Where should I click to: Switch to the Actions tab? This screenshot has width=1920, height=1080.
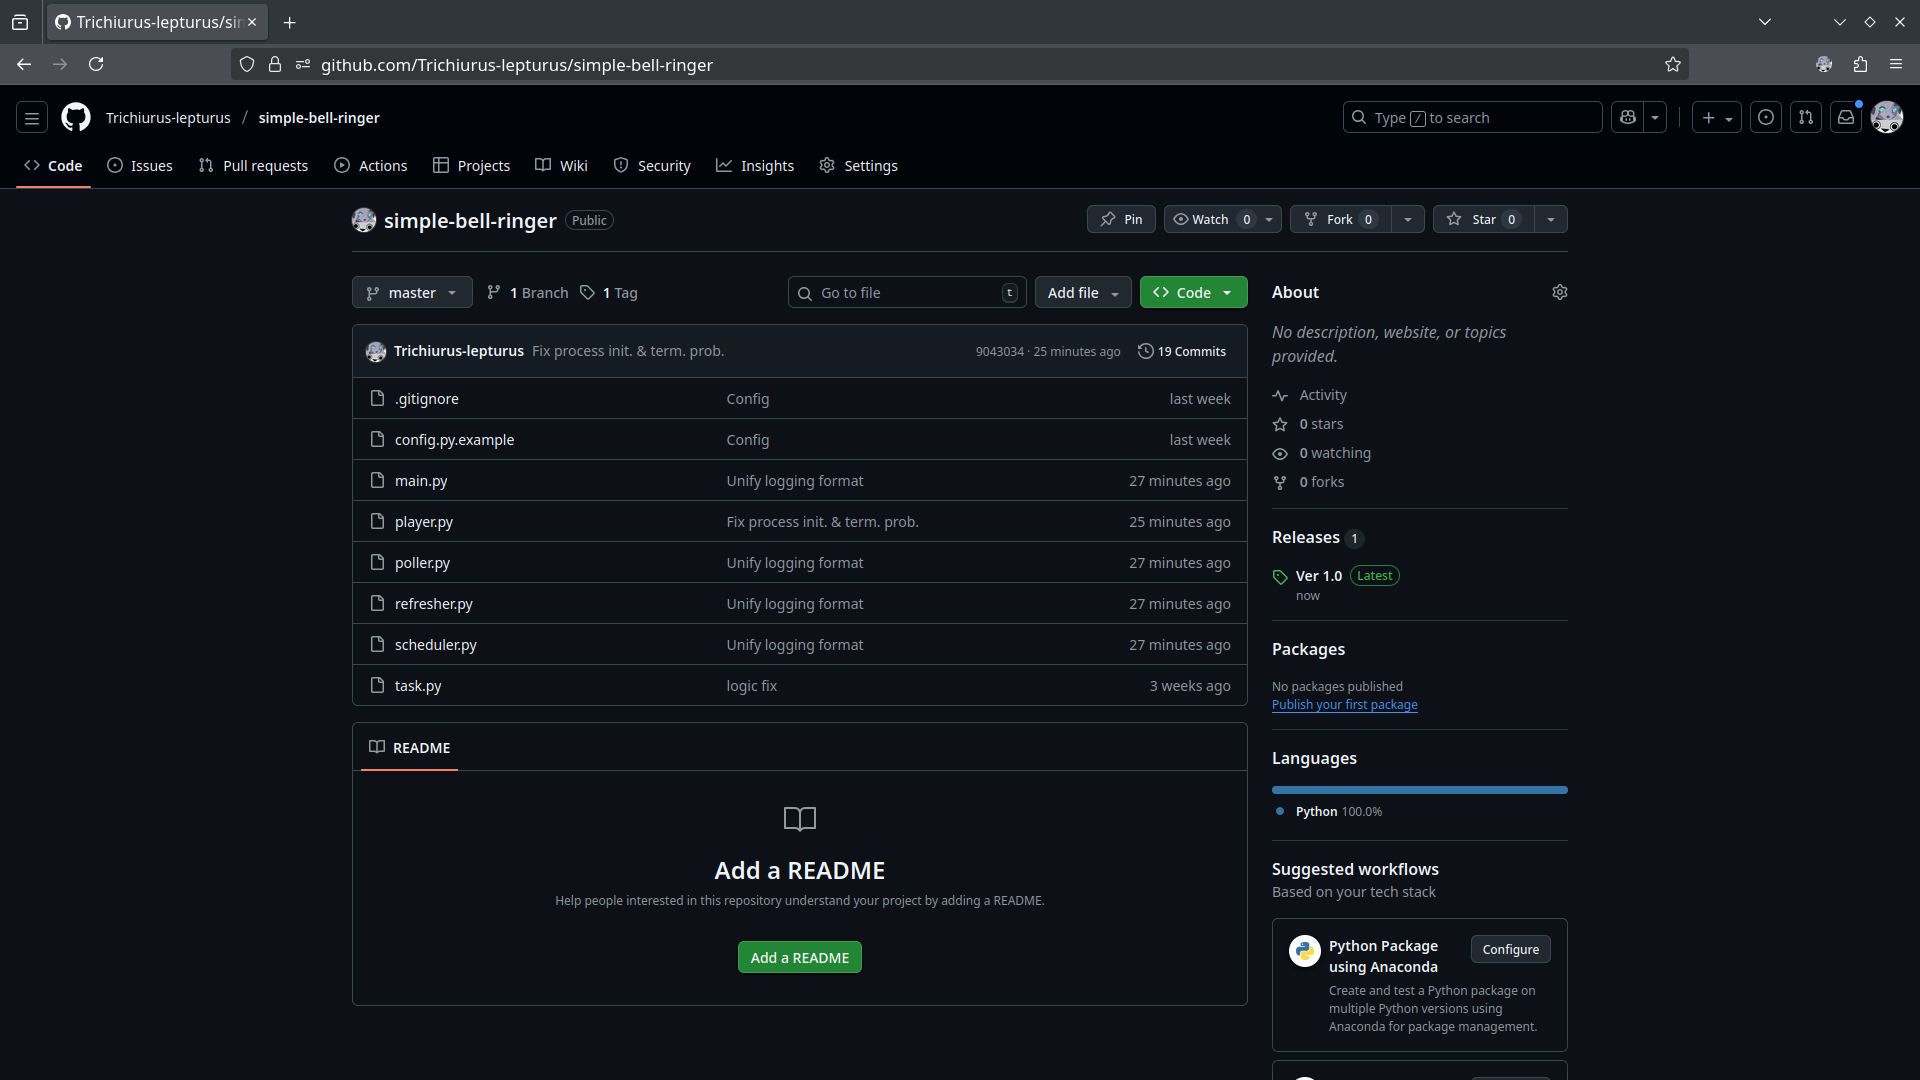tap(371, 166)
